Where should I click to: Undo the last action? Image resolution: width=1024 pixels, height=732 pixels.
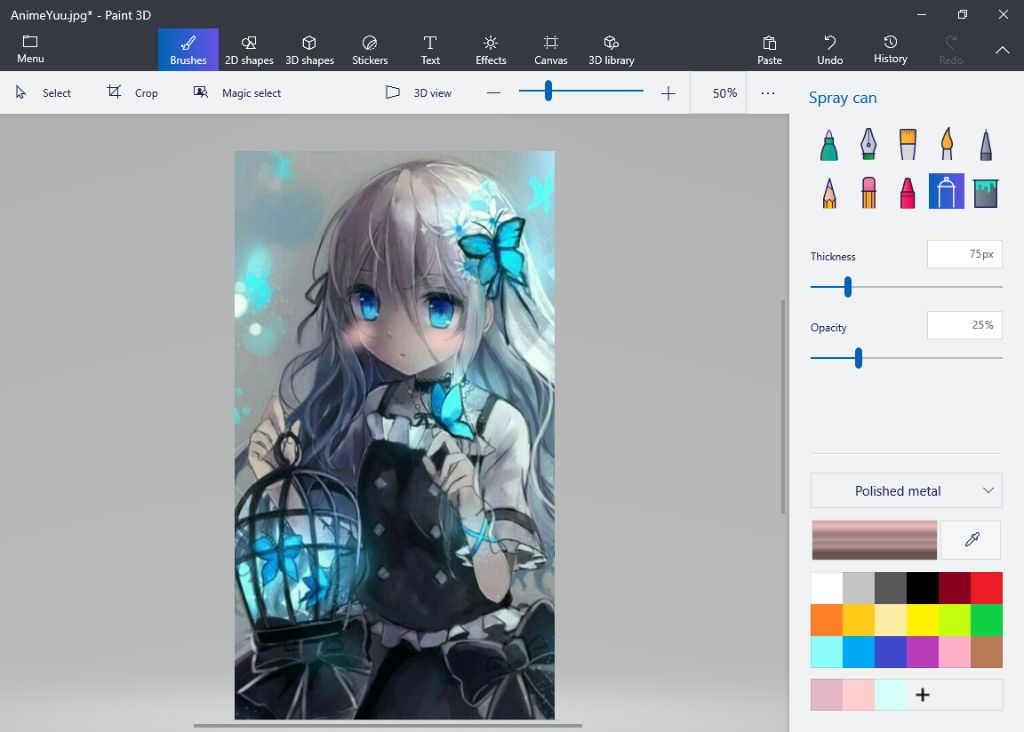(830, 50)
